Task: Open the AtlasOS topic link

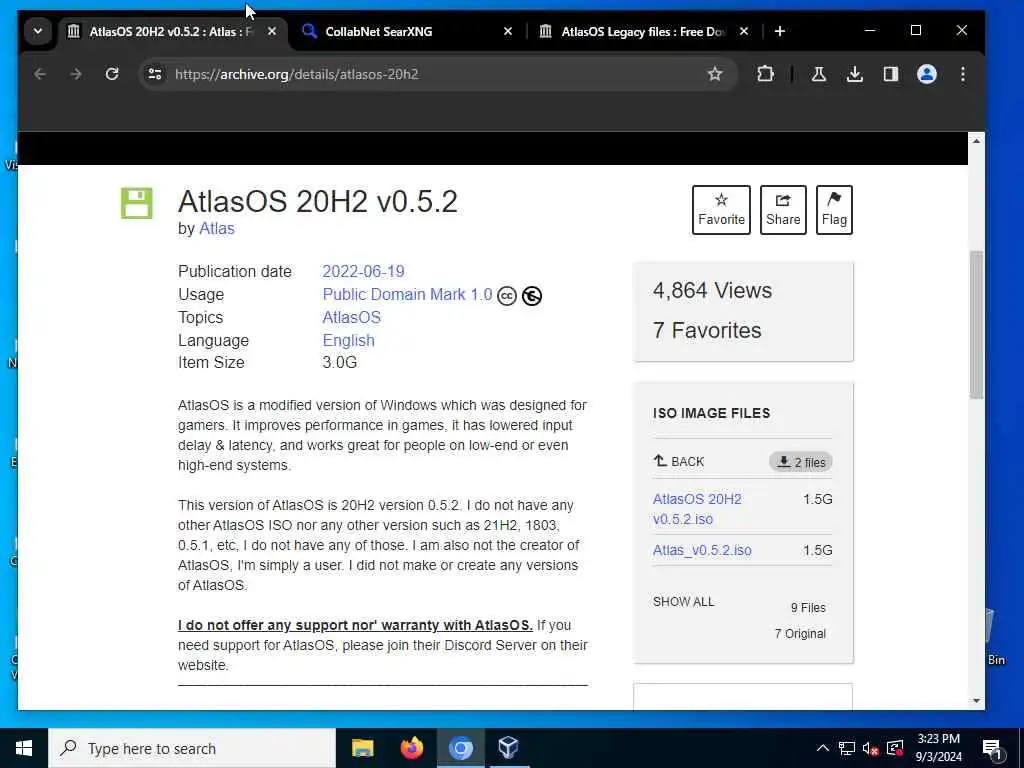Action: [x=351, y=317]
